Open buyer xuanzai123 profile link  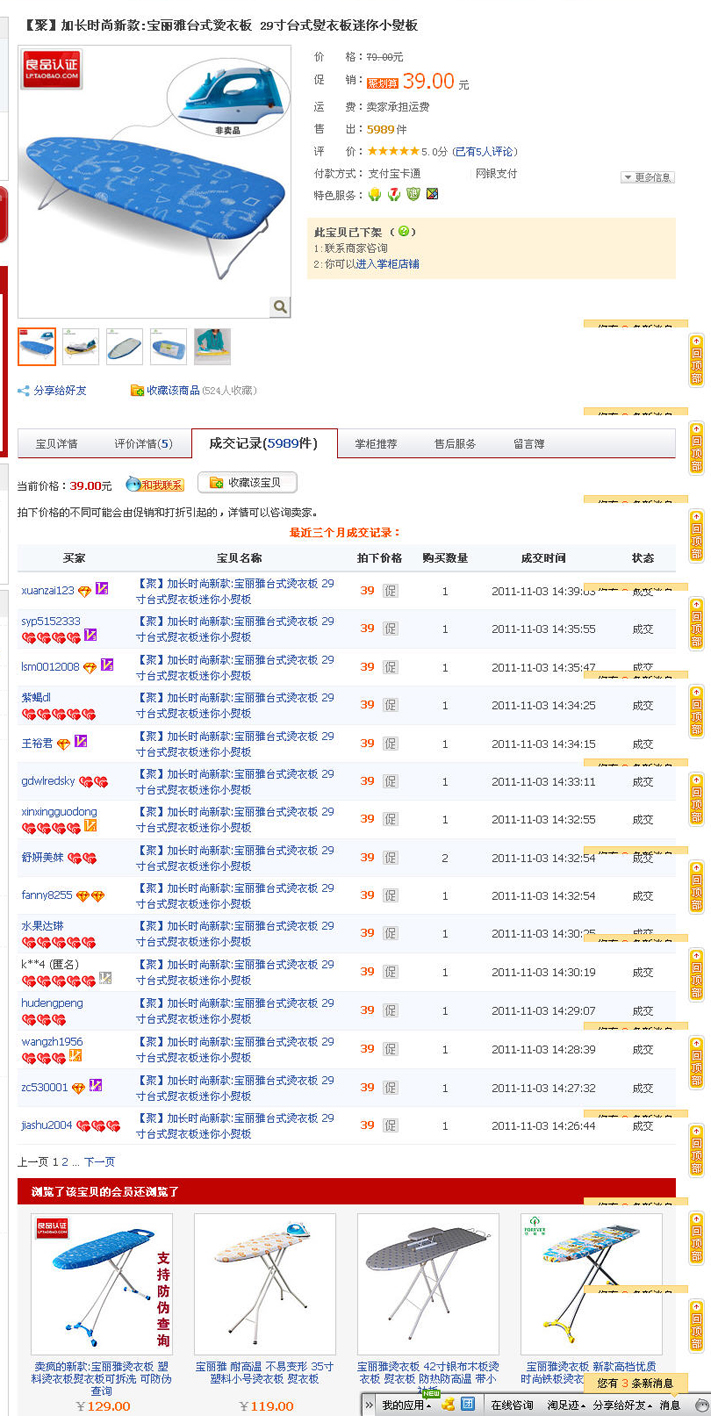click(48, 590)
